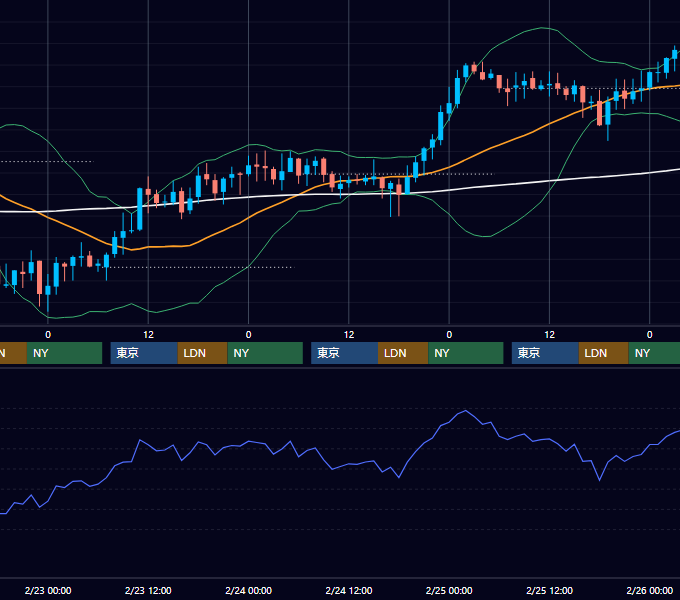Click the 2/23 12:00 date label

click(148, 590)
